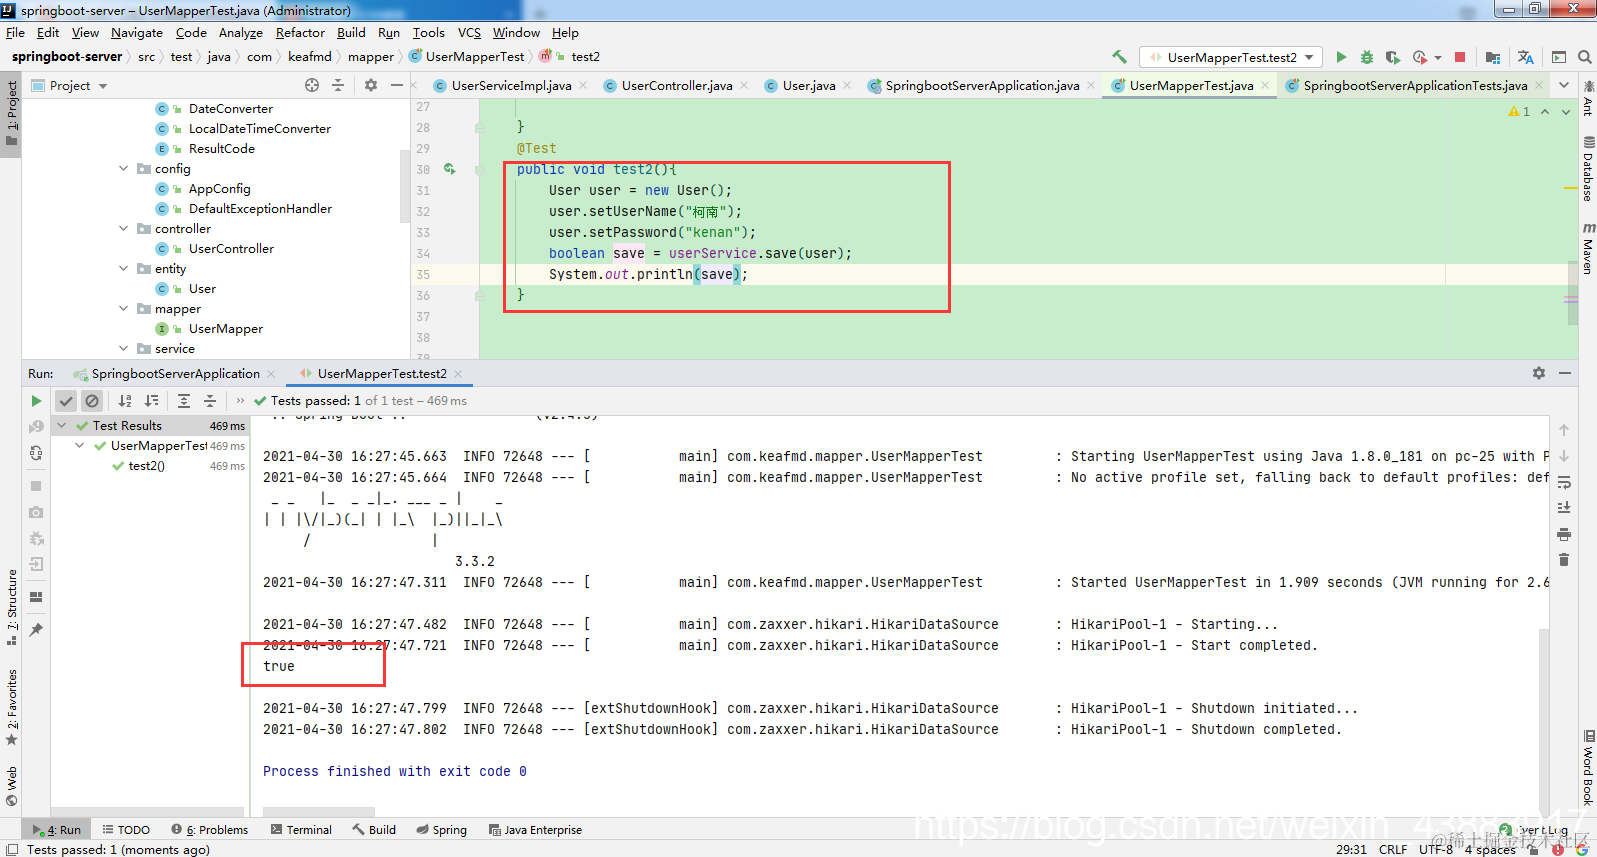
Task: Open Search Everywhere magnifier icon
Action: (1585, 57)
